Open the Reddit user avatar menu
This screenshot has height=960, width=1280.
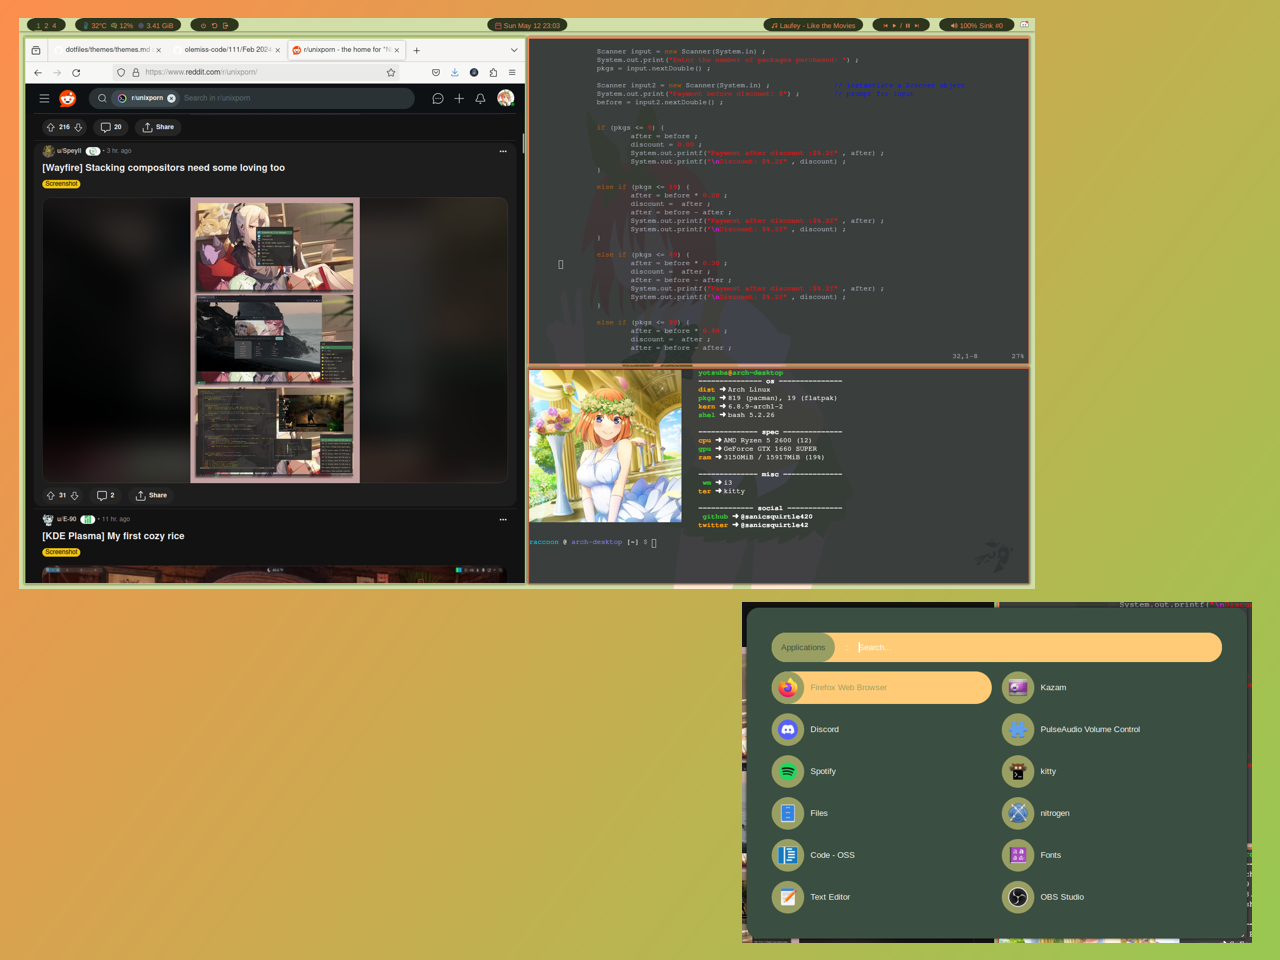(x=505, y=97)
